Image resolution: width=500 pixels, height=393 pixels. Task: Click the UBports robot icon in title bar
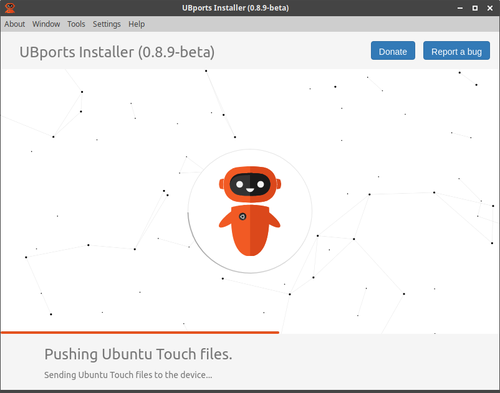pyautogui.click(x=10, y=8)
